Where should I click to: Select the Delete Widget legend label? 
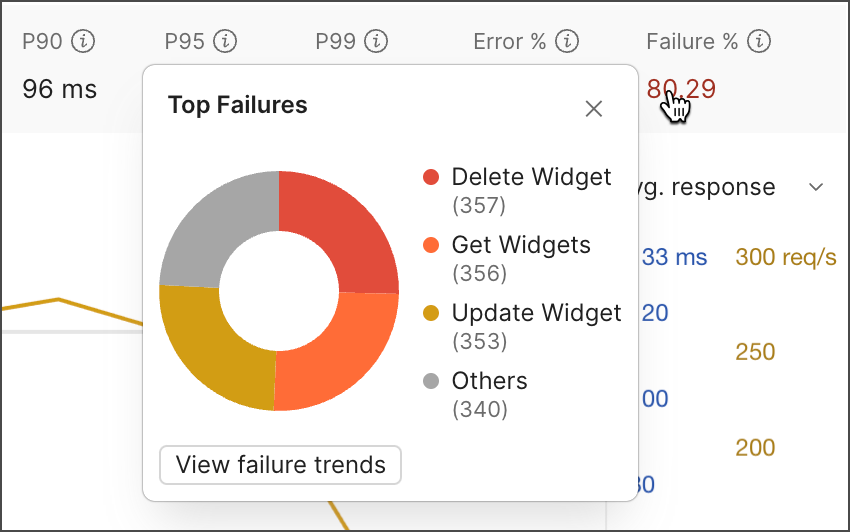click(x=531, y=178)
